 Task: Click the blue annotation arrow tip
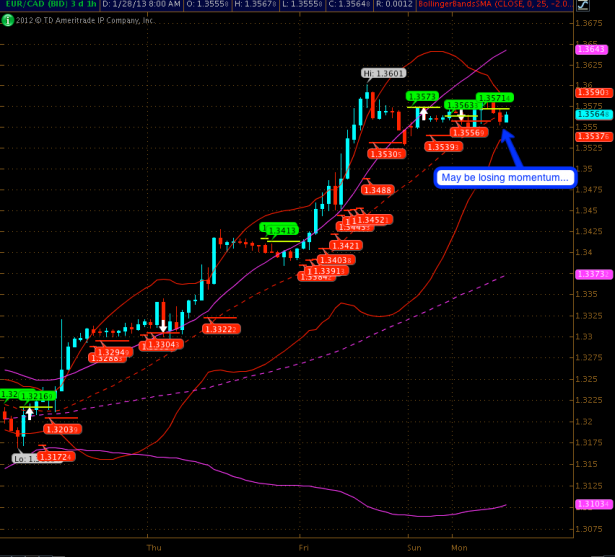pos(503,130)
